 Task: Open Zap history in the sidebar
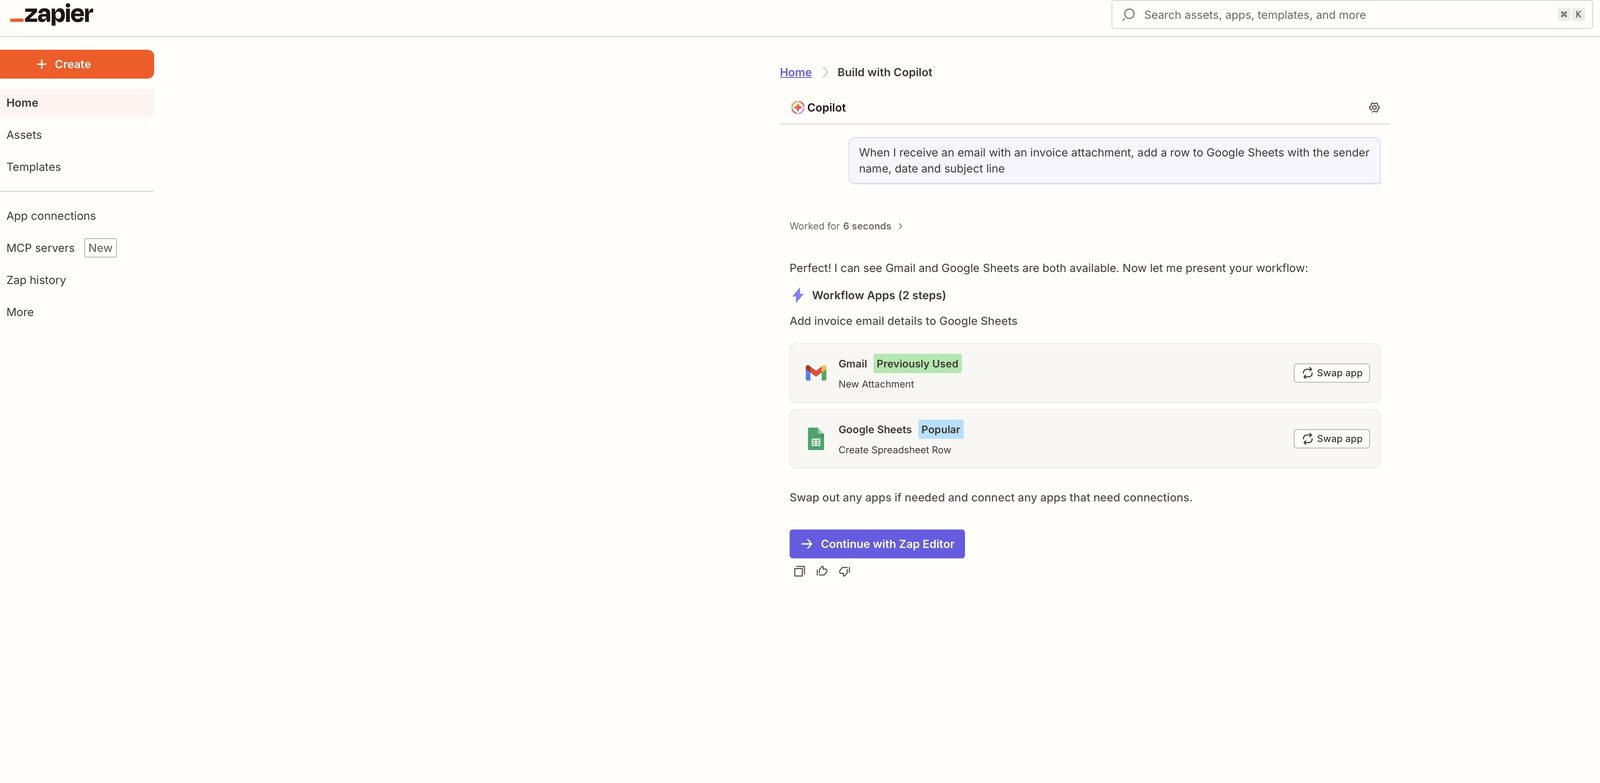[77, 280]
